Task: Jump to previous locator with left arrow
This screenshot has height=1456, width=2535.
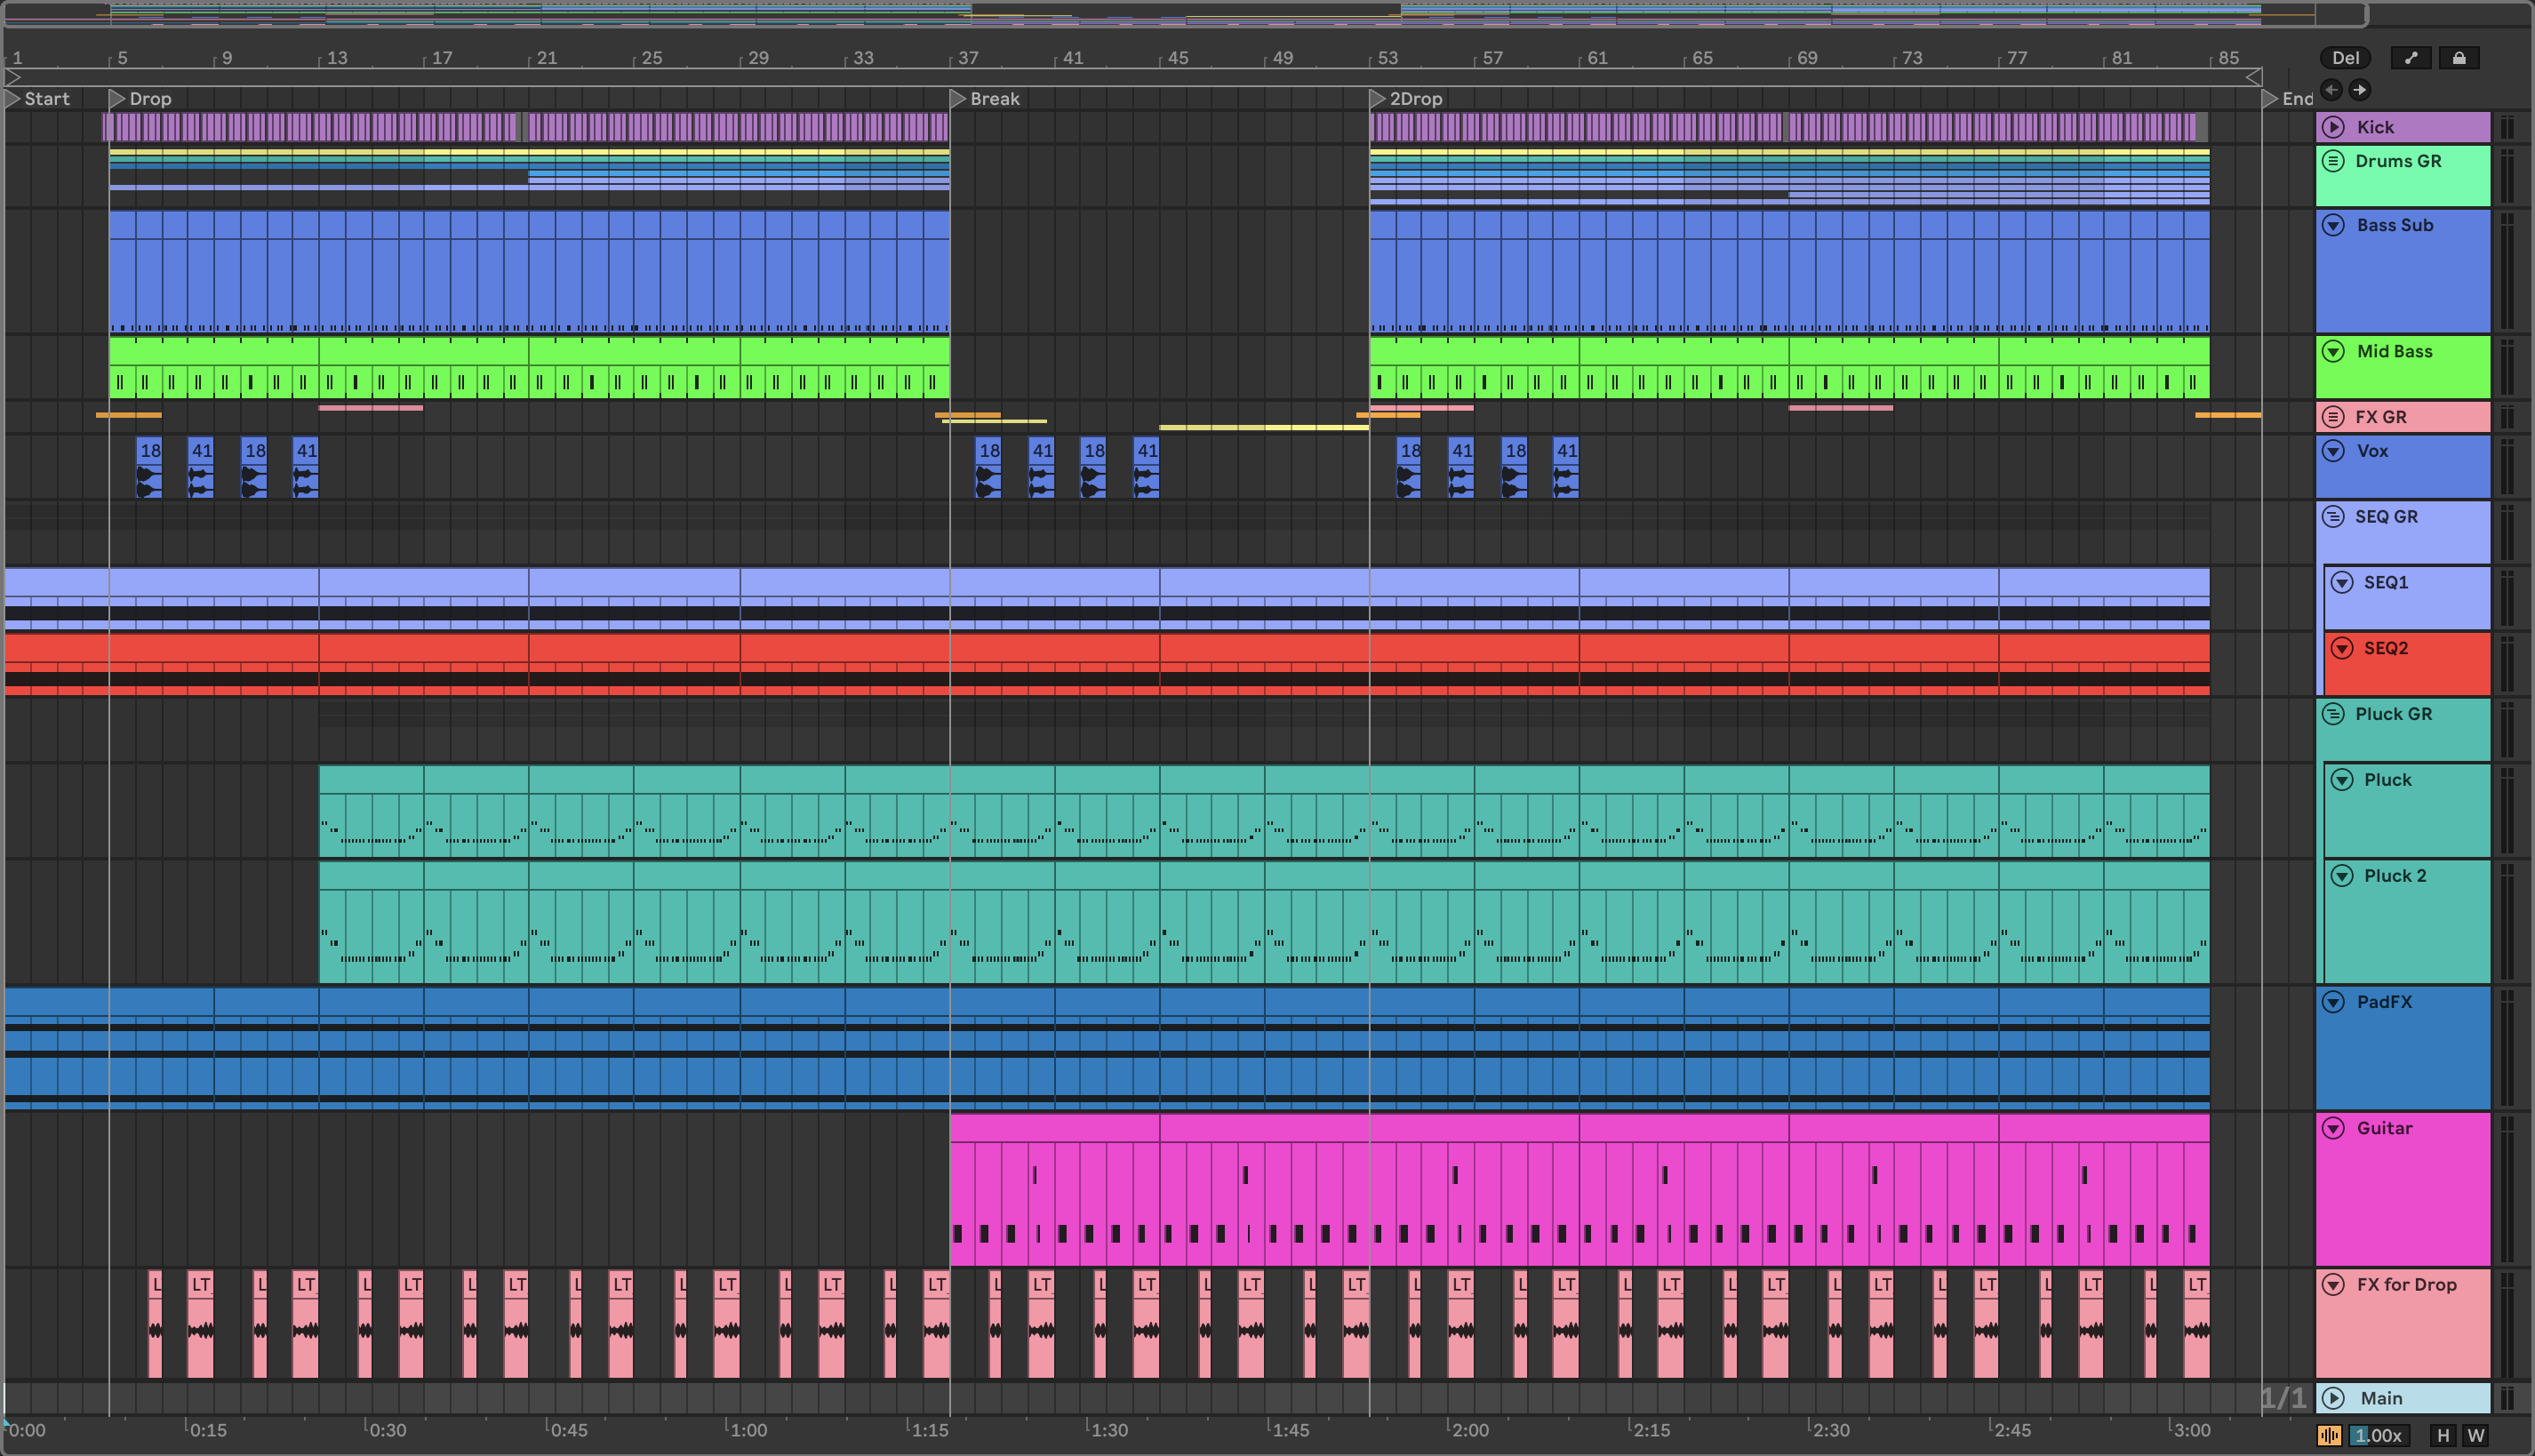Action: point(2332,90)
